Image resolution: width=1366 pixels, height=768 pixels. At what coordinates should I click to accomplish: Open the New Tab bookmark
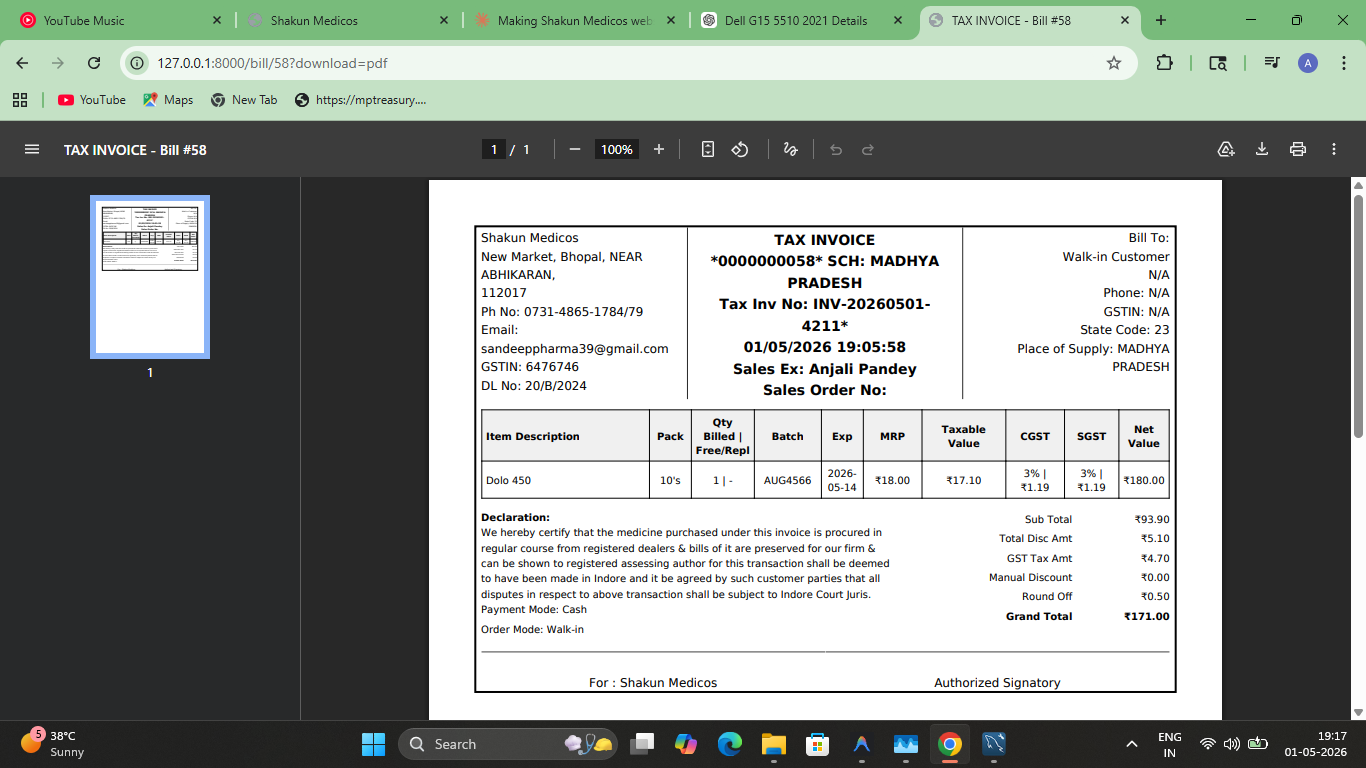(244, 100)
